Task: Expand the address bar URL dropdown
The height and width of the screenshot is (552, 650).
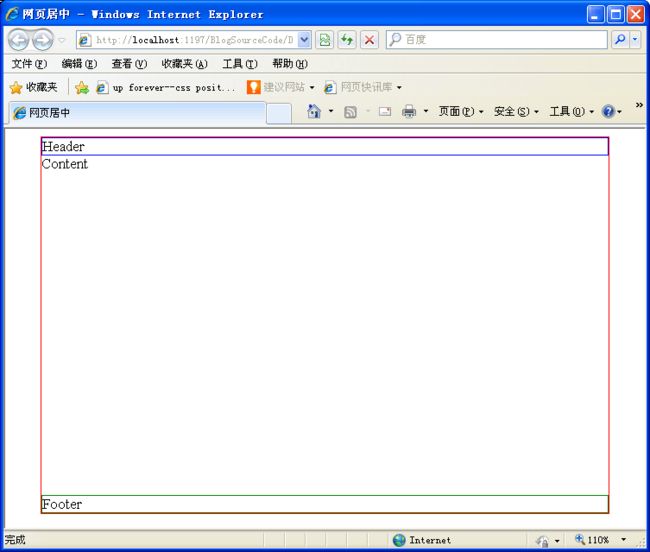Action: click(304, 40)
